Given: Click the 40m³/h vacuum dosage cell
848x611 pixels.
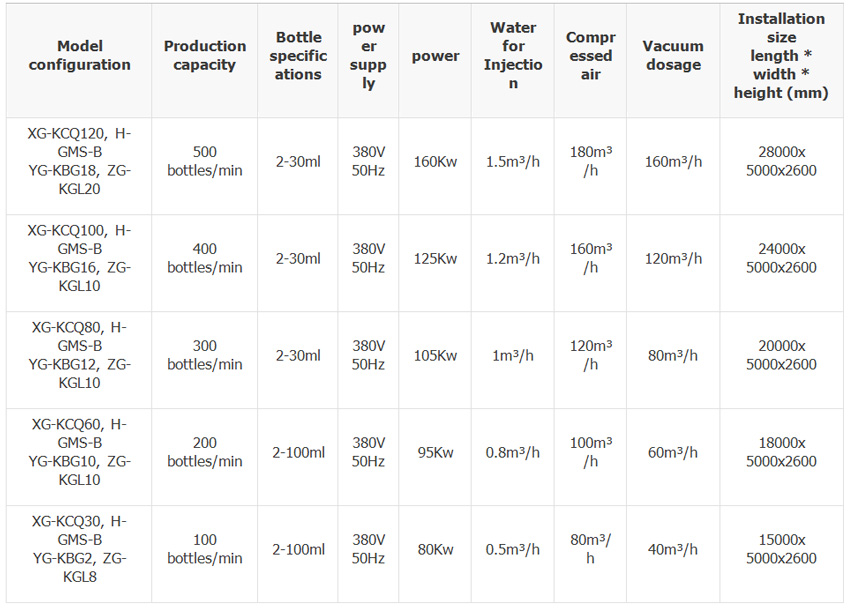Looking at the screenshot, I should coord(673,550).
